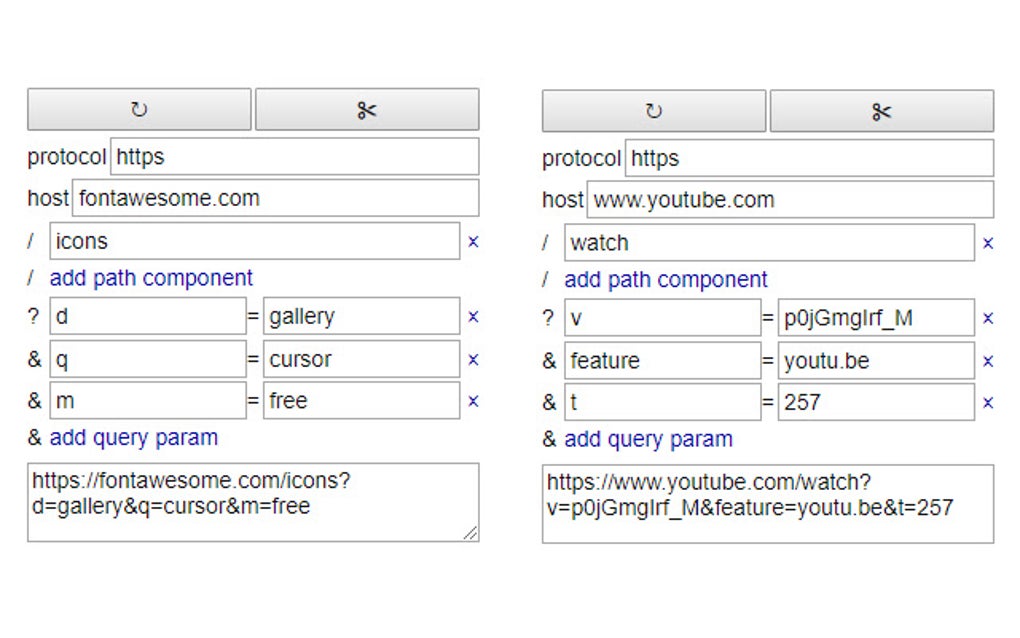The height and width of the screenshot is (638, 1020).
Task: Remove the "q=cursor" query param
Action: click(x=473, y=358)
